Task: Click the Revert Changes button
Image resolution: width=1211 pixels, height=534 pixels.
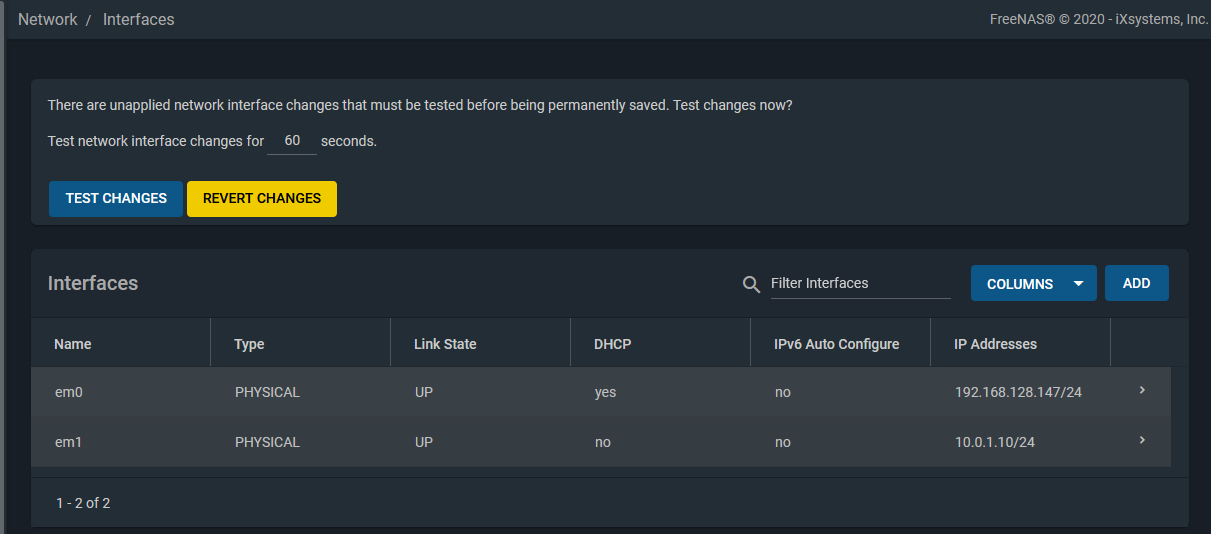Action: point(262,198)
